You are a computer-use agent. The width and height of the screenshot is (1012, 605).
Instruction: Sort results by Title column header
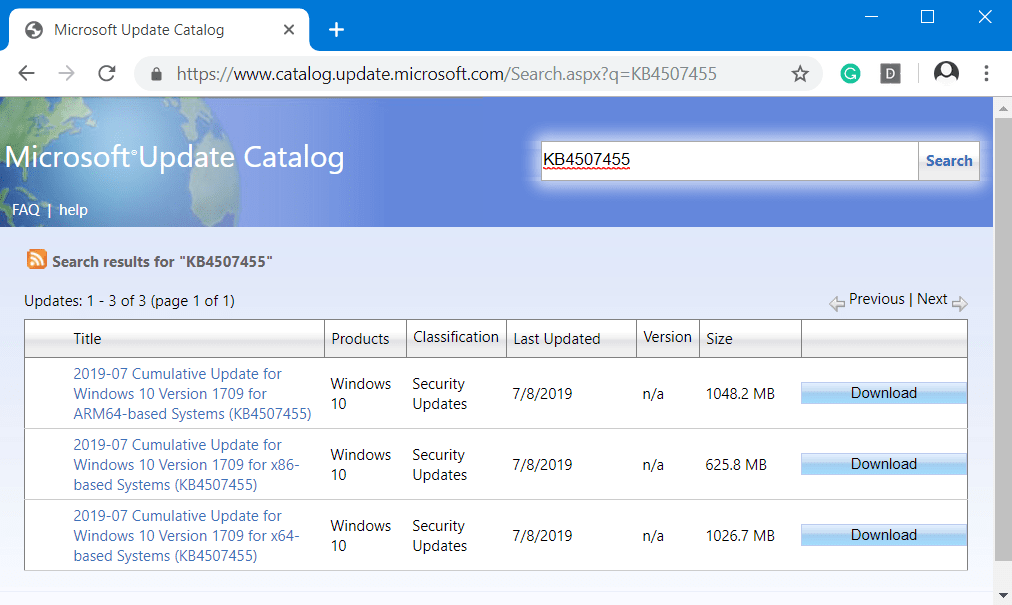87,338
